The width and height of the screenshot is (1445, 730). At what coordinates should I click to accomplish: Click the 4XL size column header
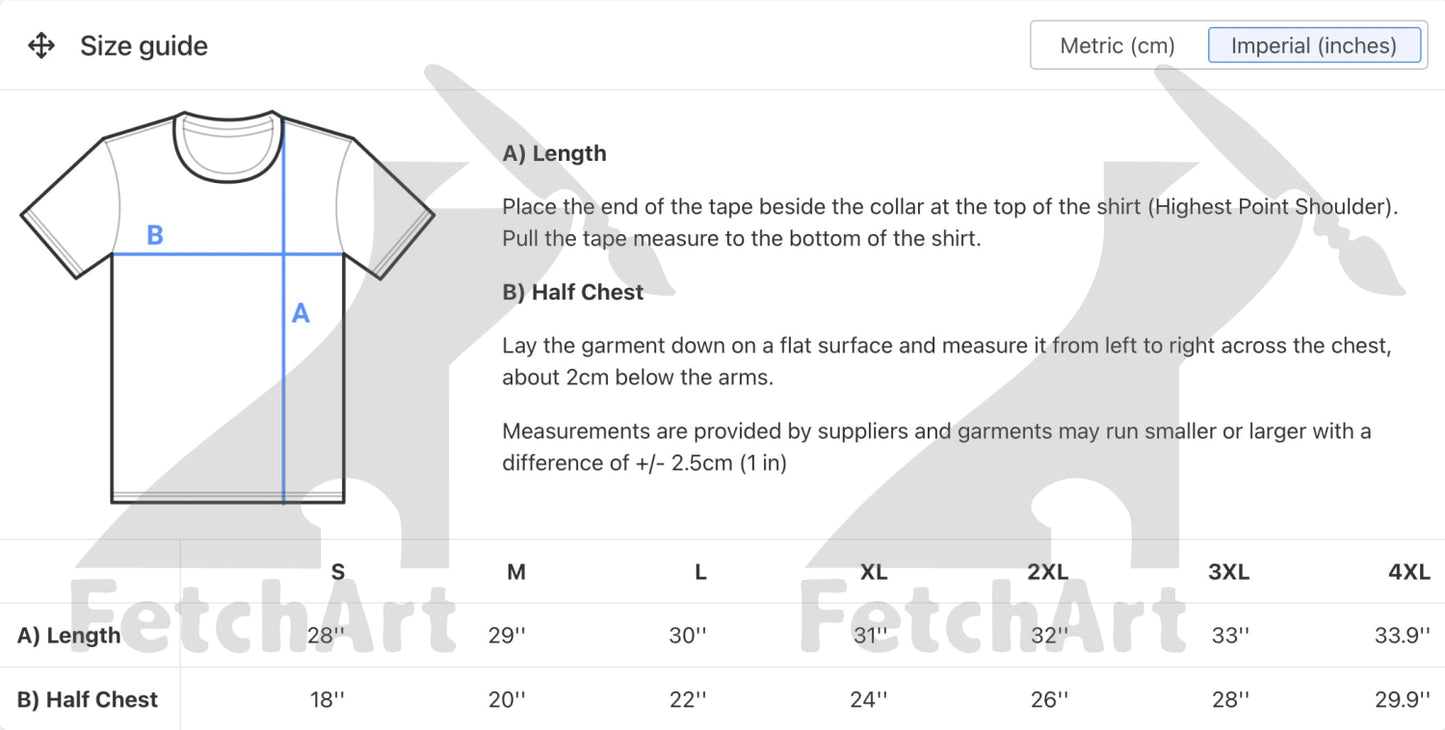click(1408, 572)
